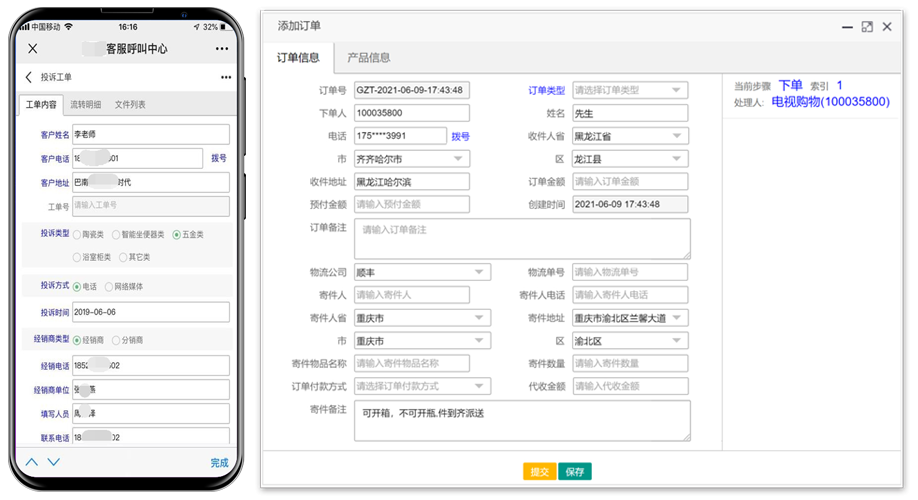The width and height of the screenshot is (918, 500).
Task: Open the more options menu beside 客服呼叫中心
Action: click(221, 48)
